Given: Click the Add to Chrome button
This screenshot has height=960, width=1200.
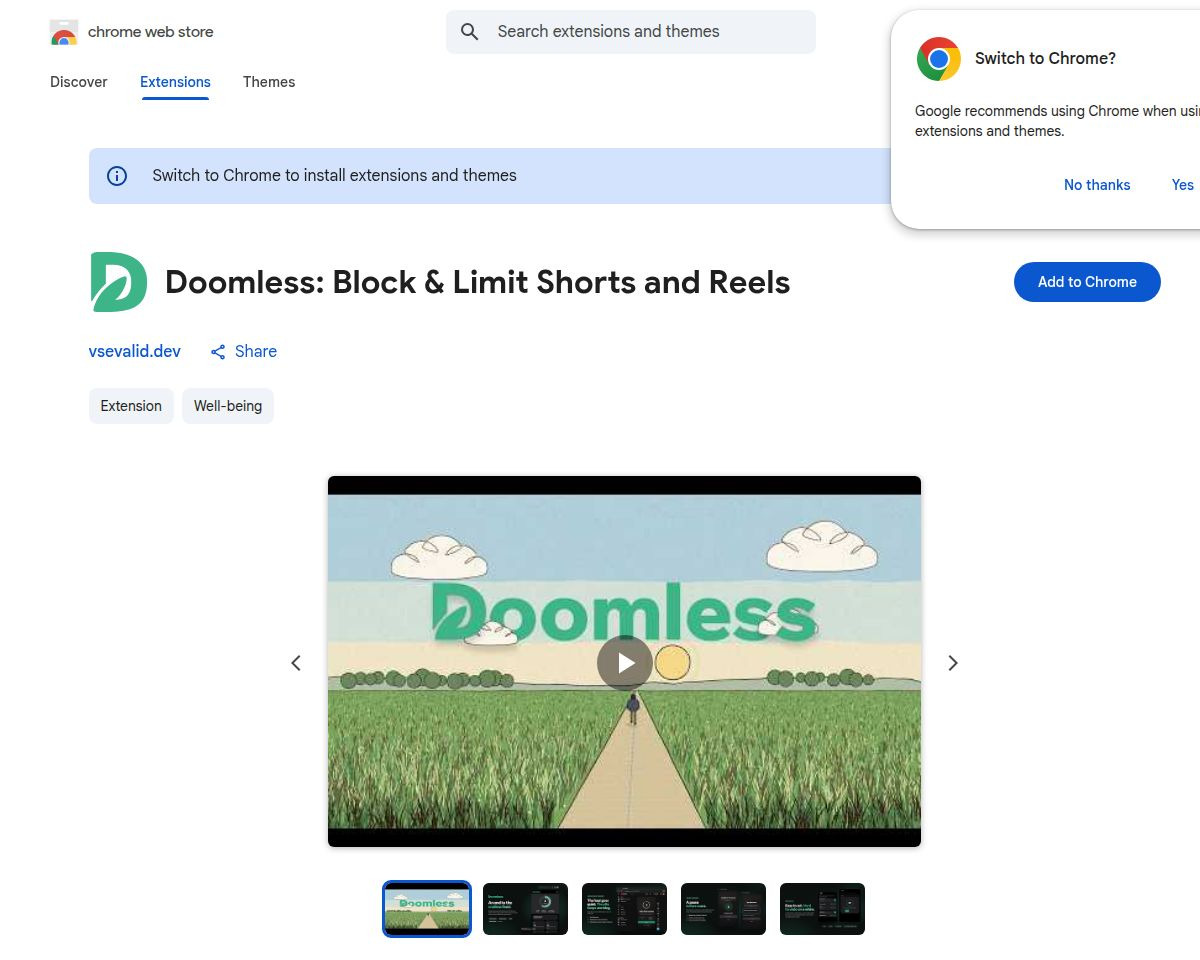Looking at the screenshot, I should 1087,282.
